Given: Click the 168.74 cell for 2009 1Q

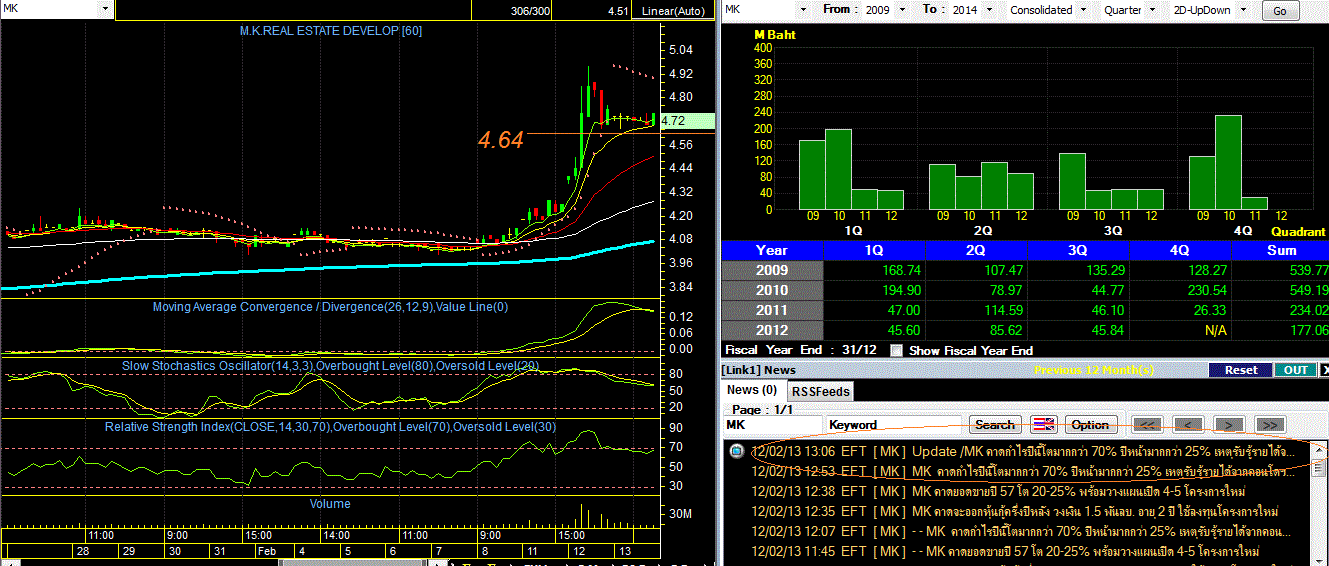Looking at the screenshot, I should tap(873, 270).
